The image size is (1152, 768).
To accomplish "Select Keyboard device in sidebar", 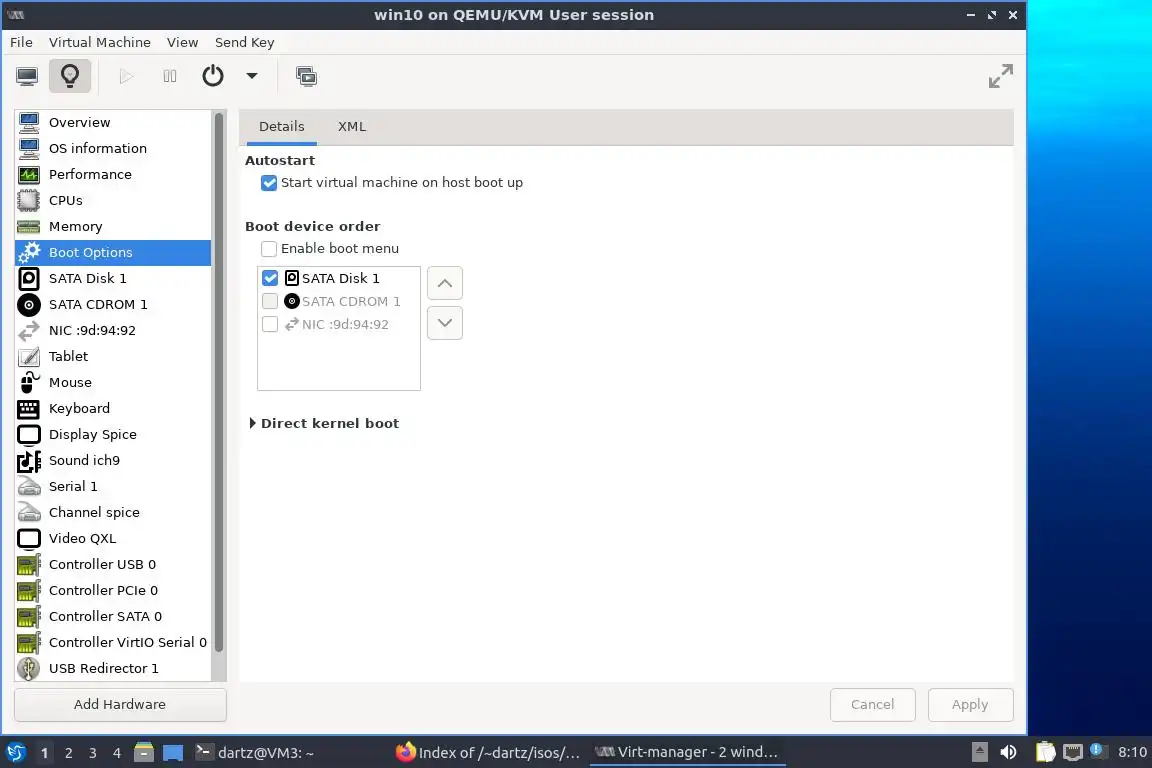I will [113, 409].
